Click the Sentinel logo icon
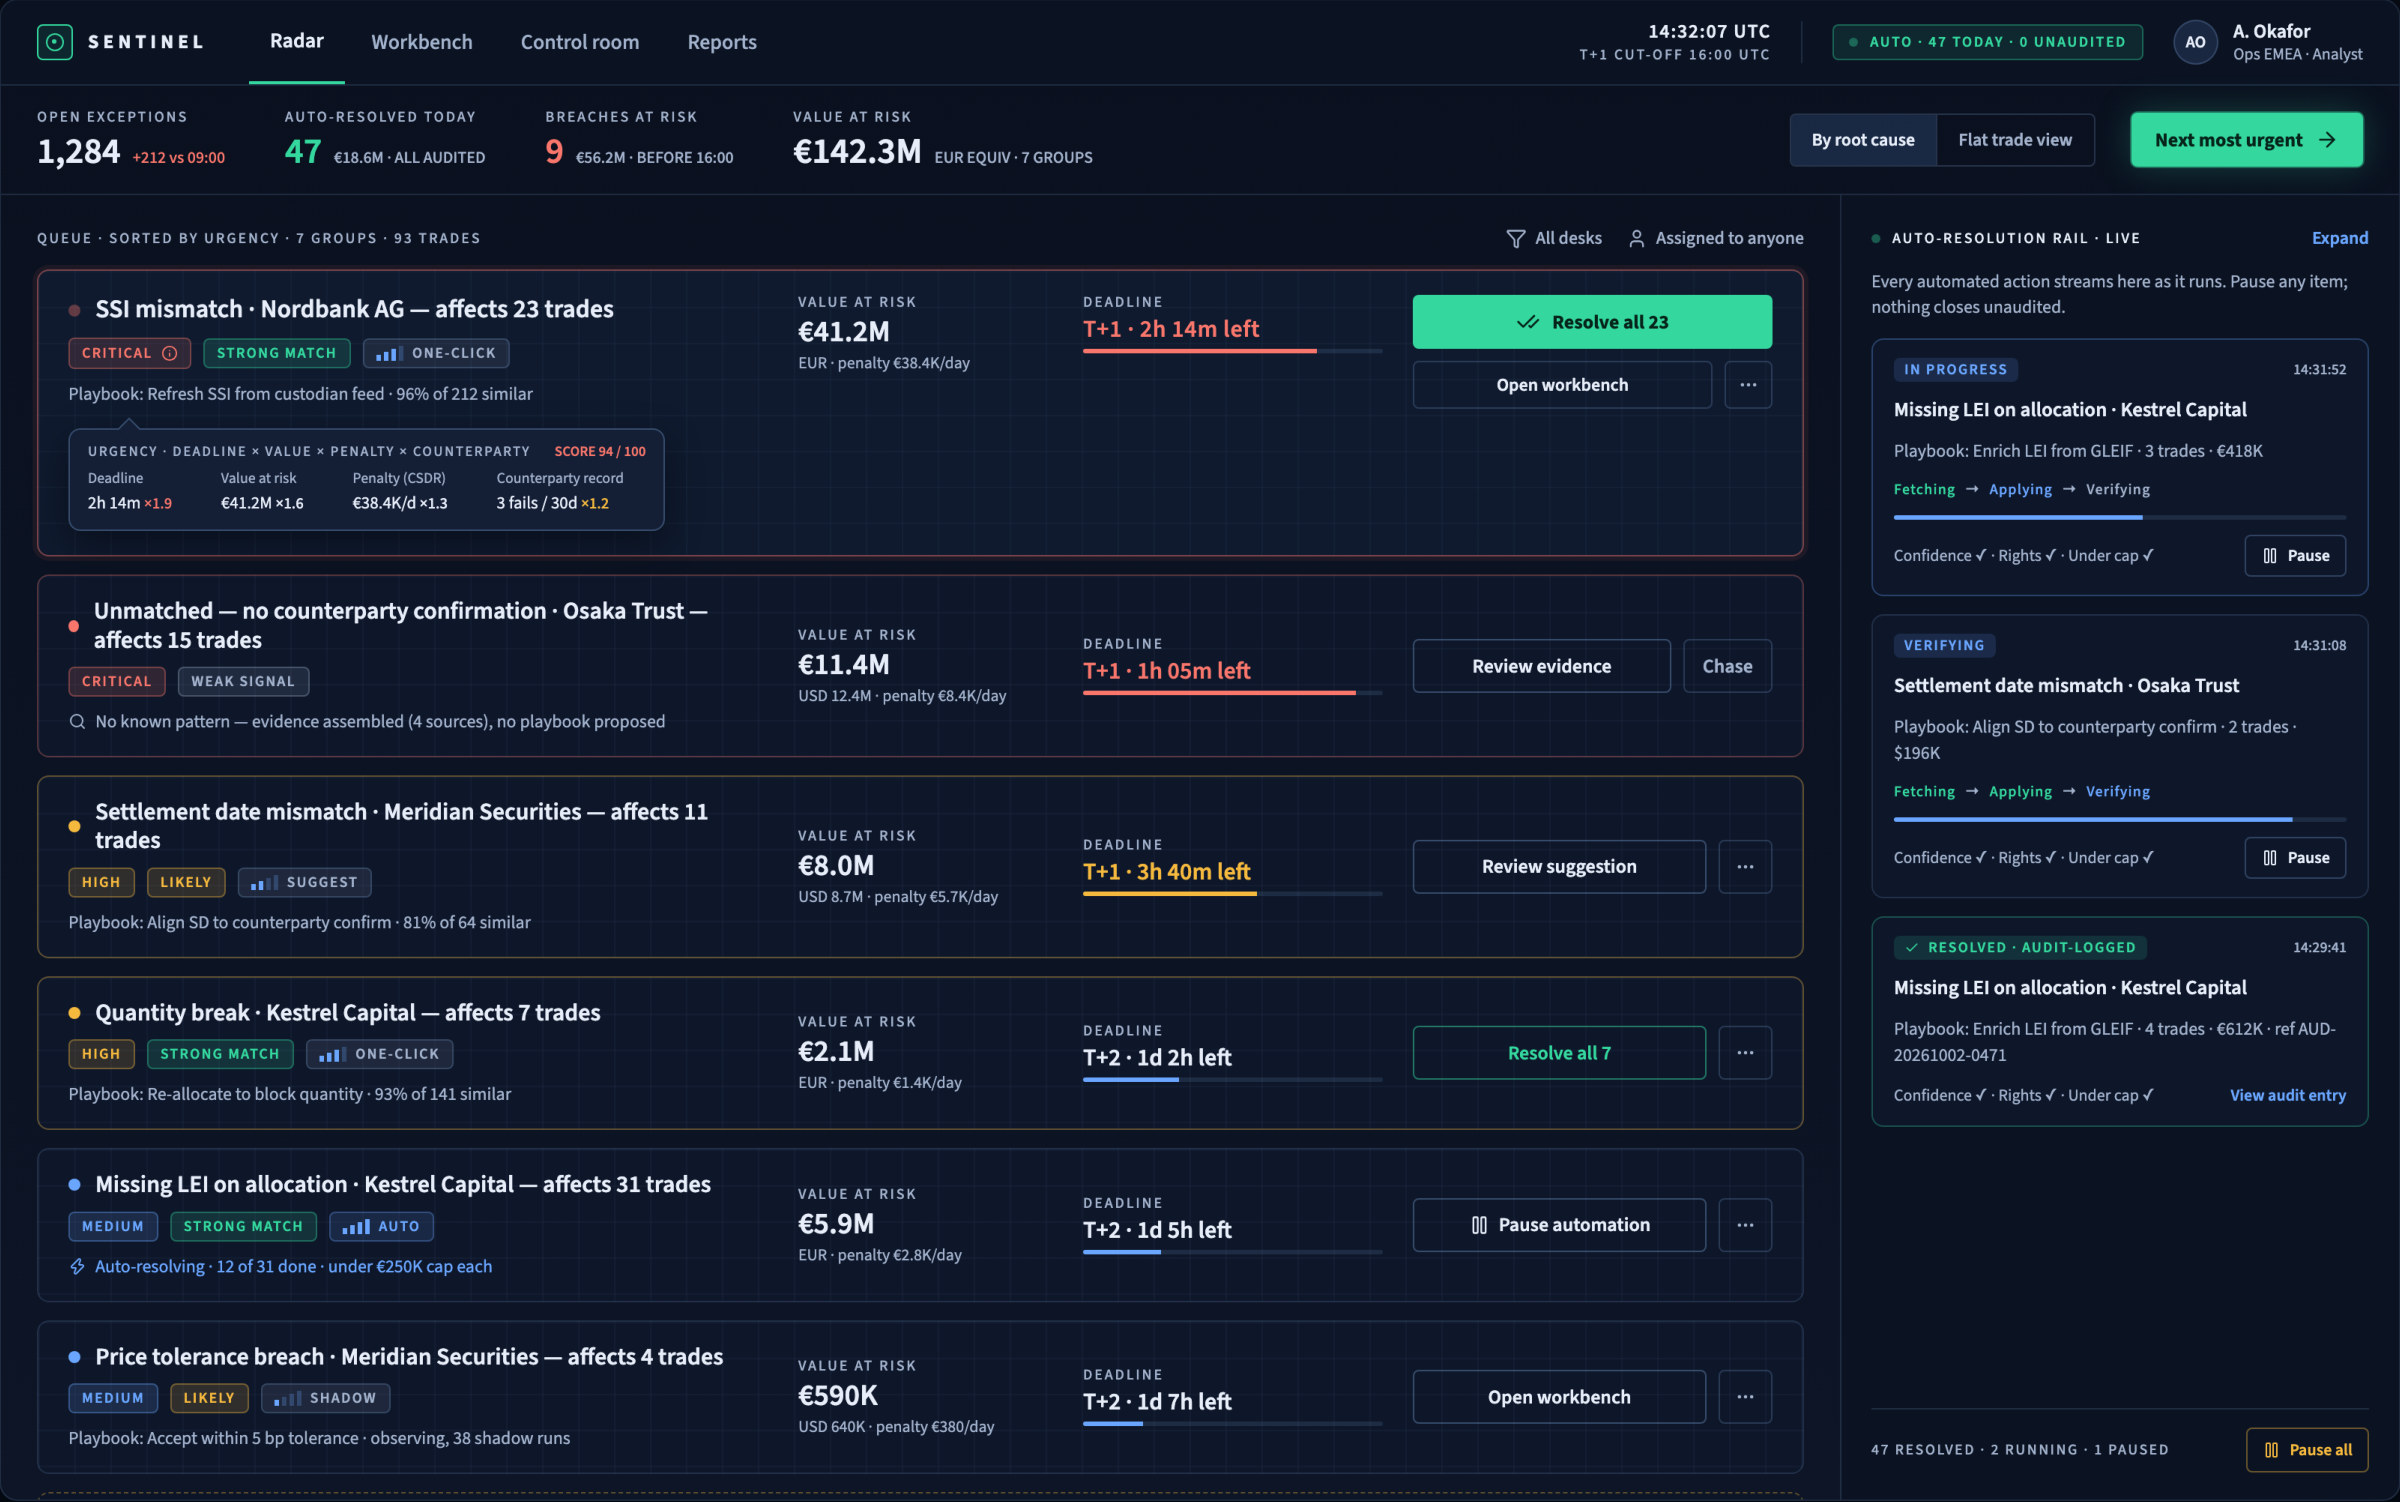This screenshot has height=1502, width=2400. [55, 42]
